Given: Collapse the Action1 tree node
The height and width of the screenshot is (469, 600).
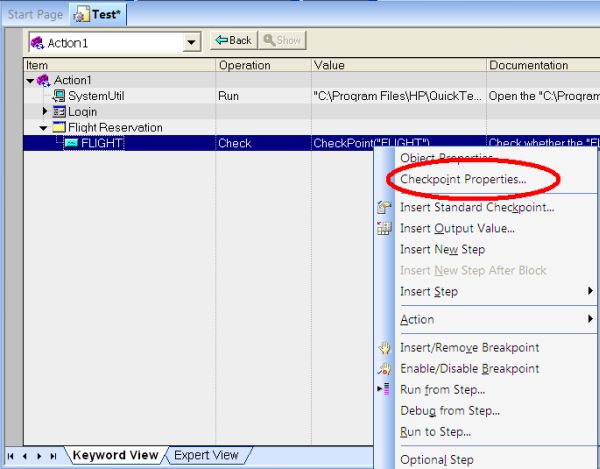Looking at the screenshot, I should pyautogui.click(x=30, y=81).
